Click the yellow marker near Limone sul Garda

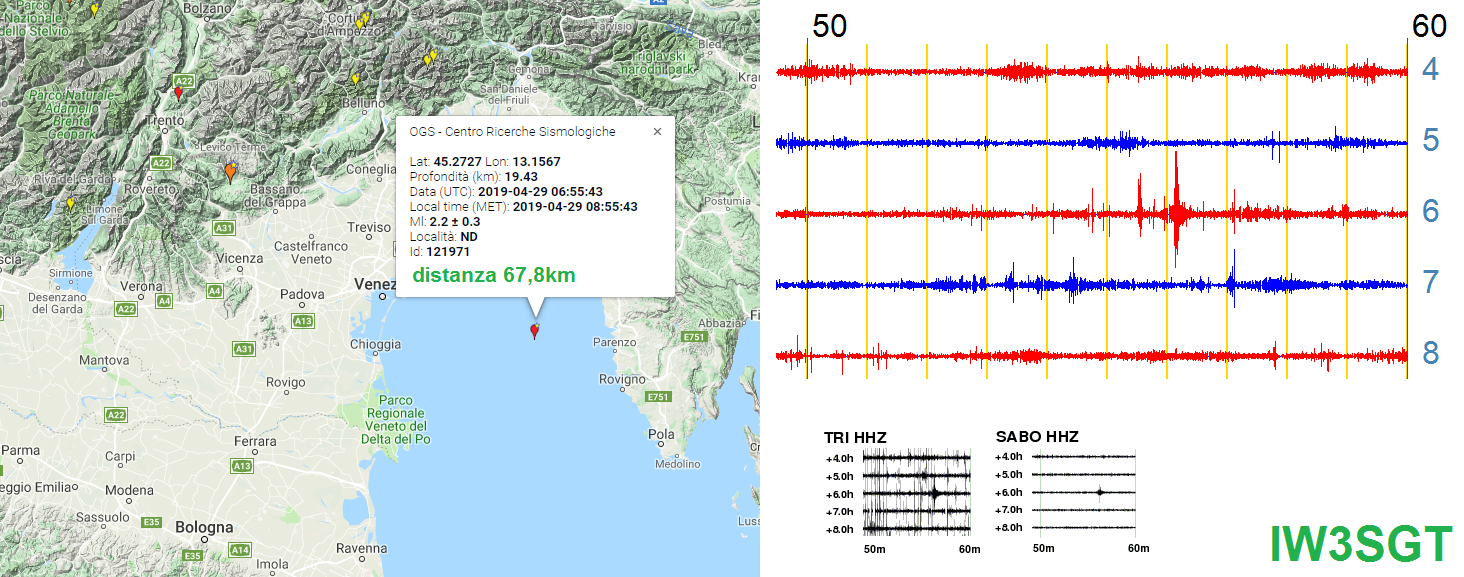point(70,204)
